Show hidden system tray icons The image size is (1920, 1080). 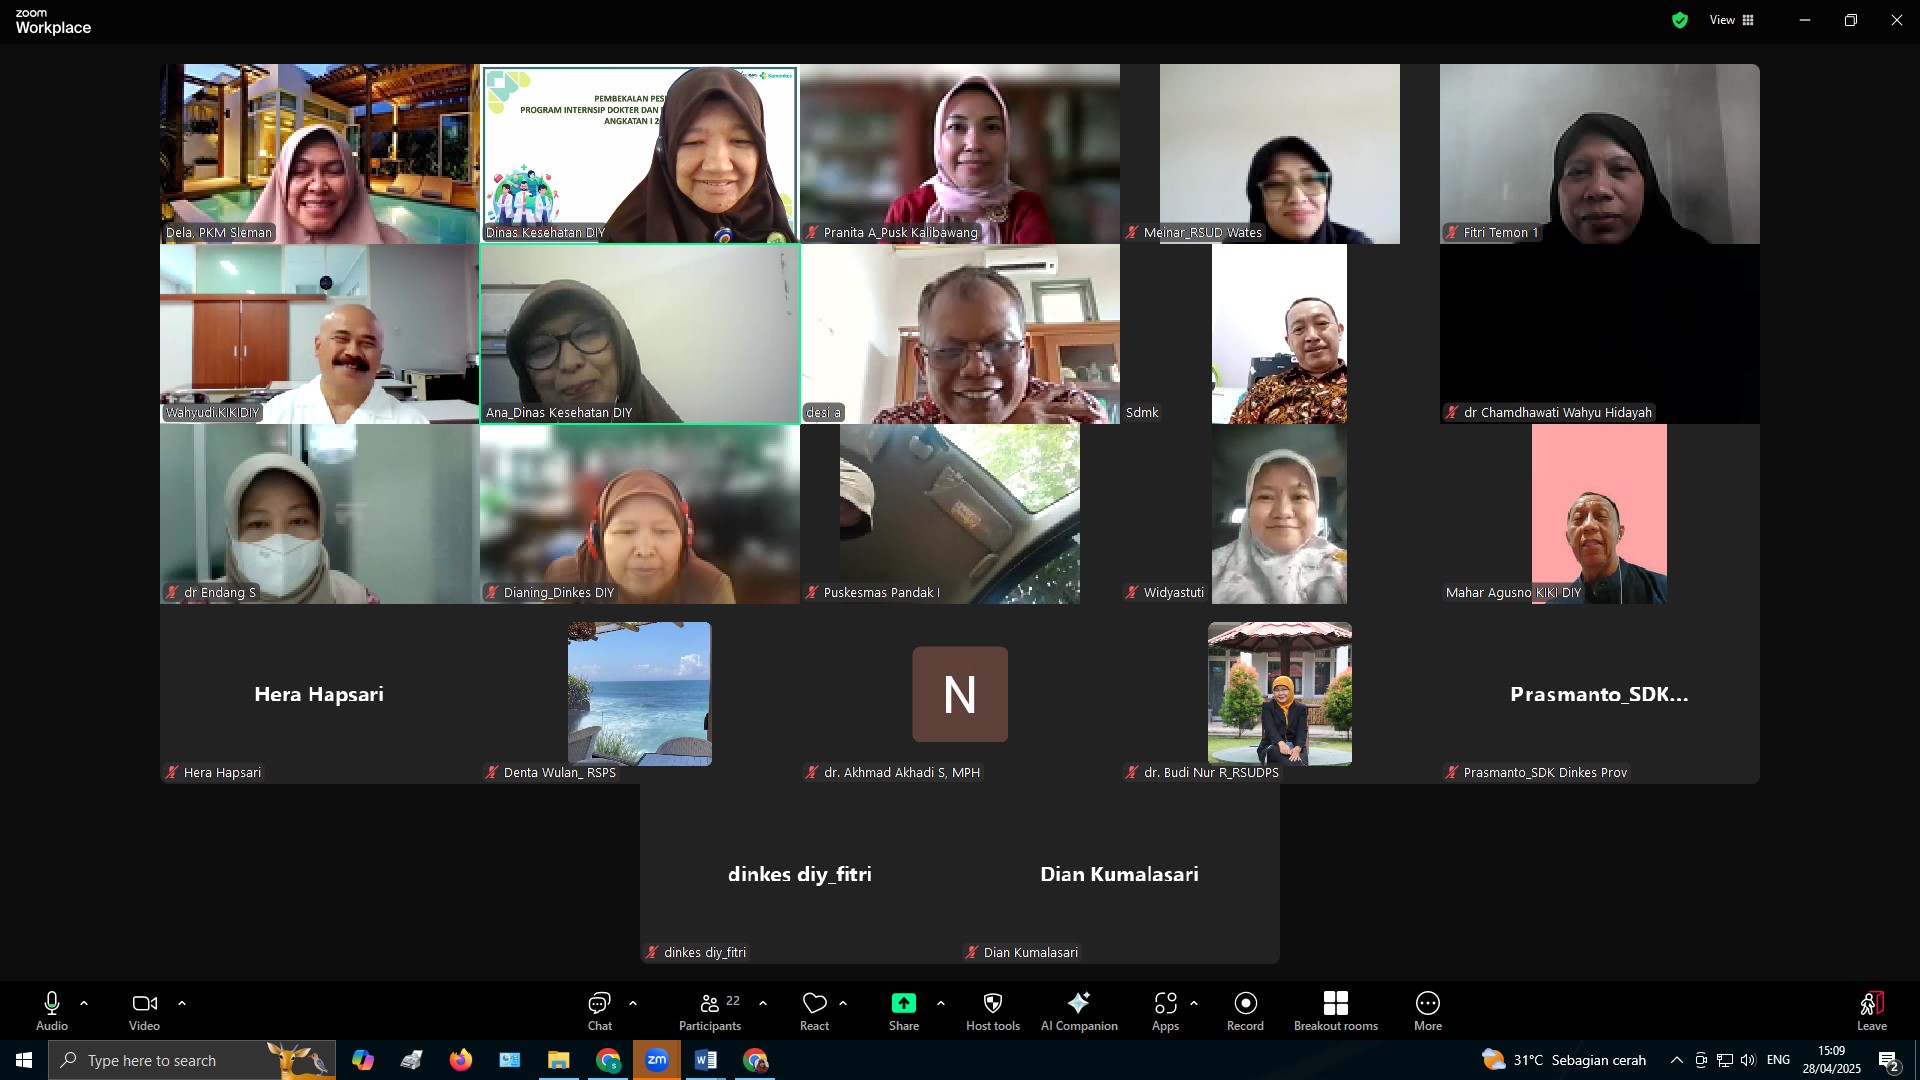coord(1677,1060)
